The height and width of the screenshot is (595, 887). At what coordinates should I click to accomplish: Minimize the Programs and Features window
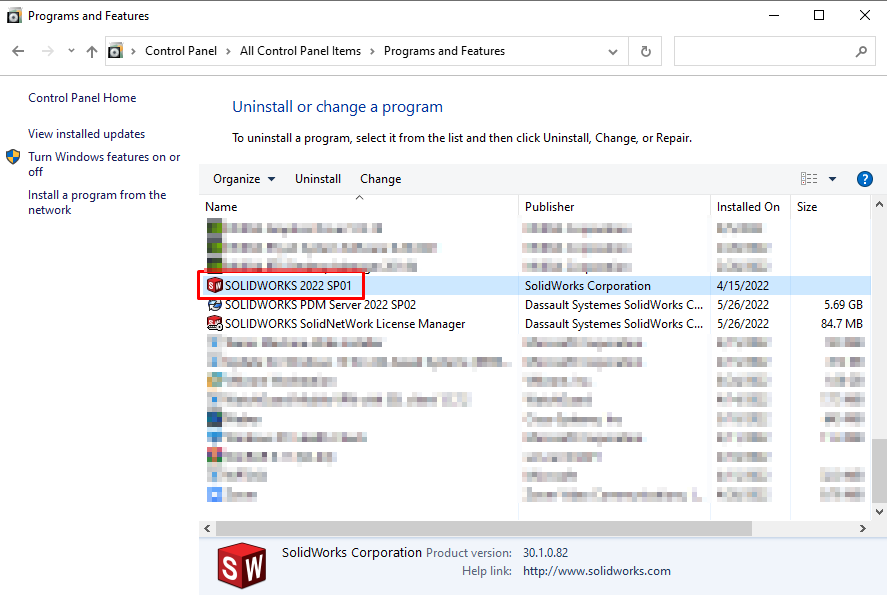tap(774, 15)
